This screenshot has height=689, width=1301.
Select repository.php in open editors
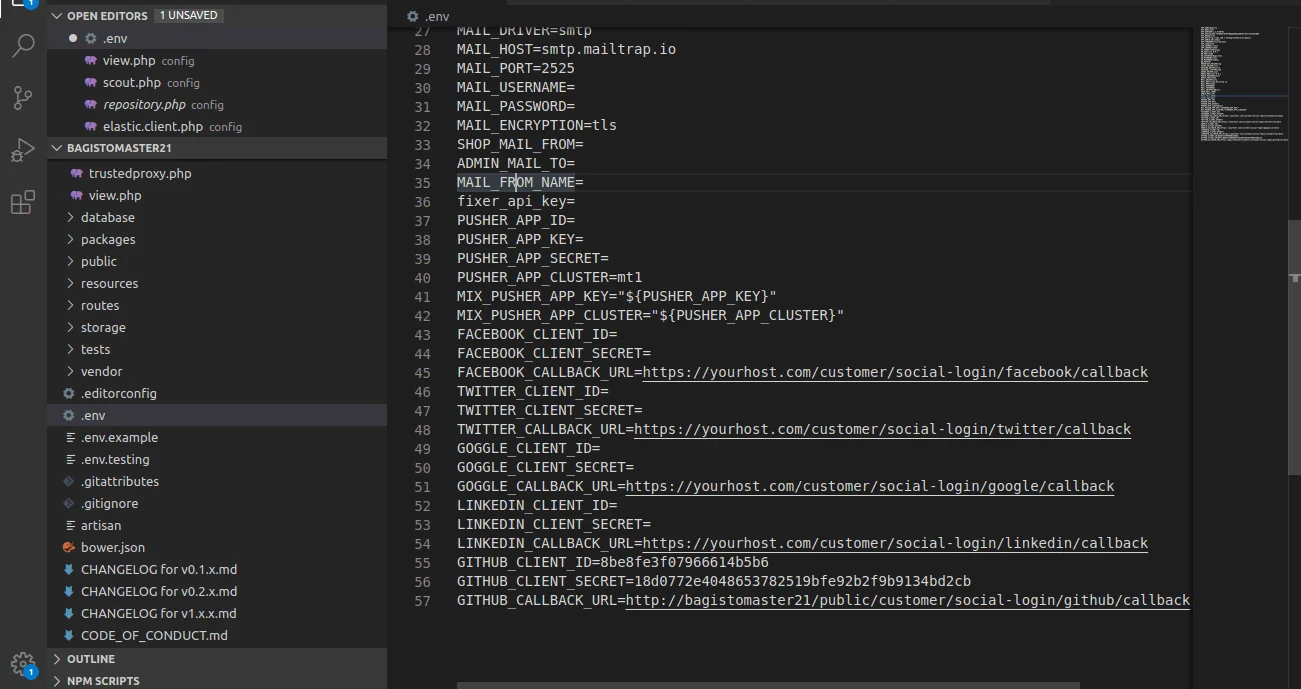(x=144, y=105)
